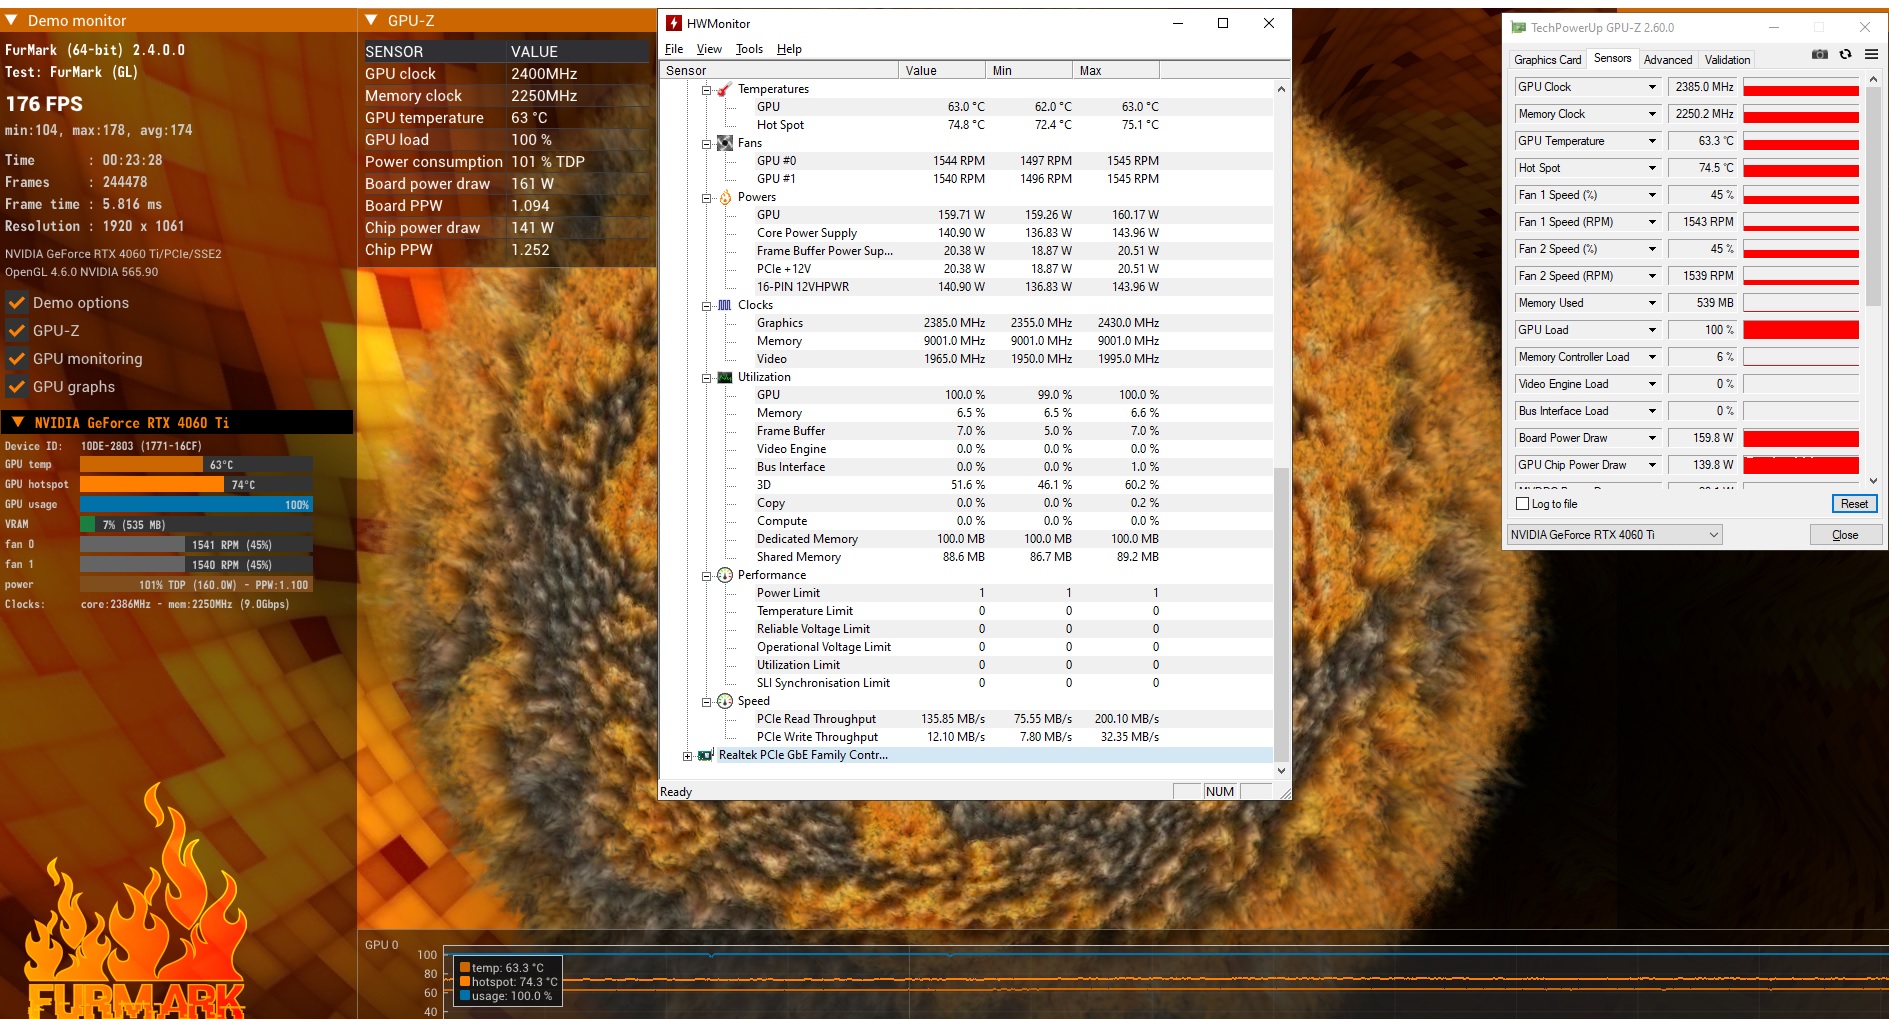The image size is (1889, 1019).
Task: Click the Sensor column header in HWMonitor
Action: coord(779,70)
